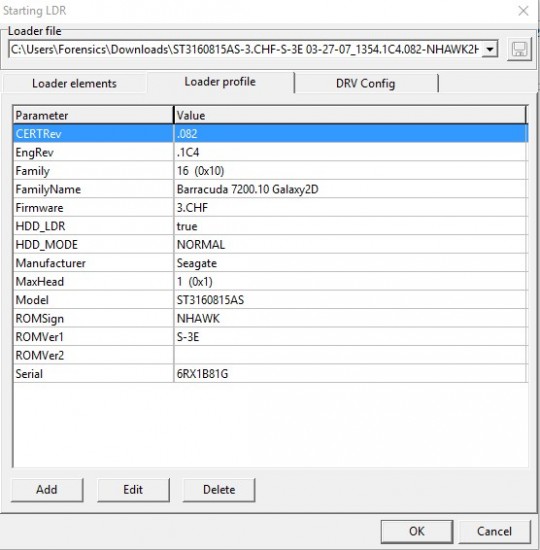Click the NHAWK value cell

click(x=351, y=318)
